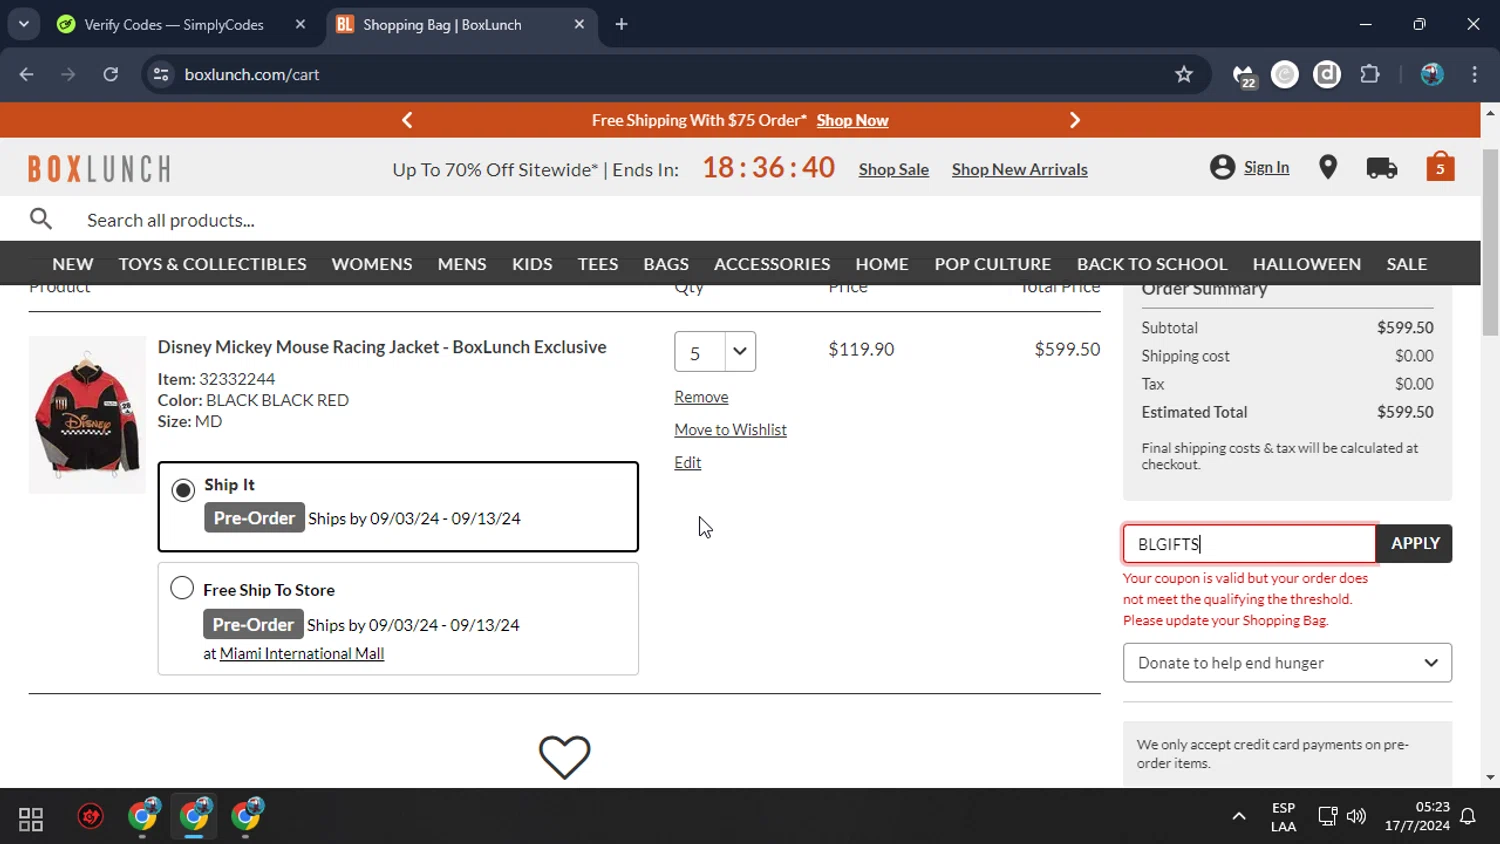Open a new browser tab
1500x844 pixels.
point(621,24)
